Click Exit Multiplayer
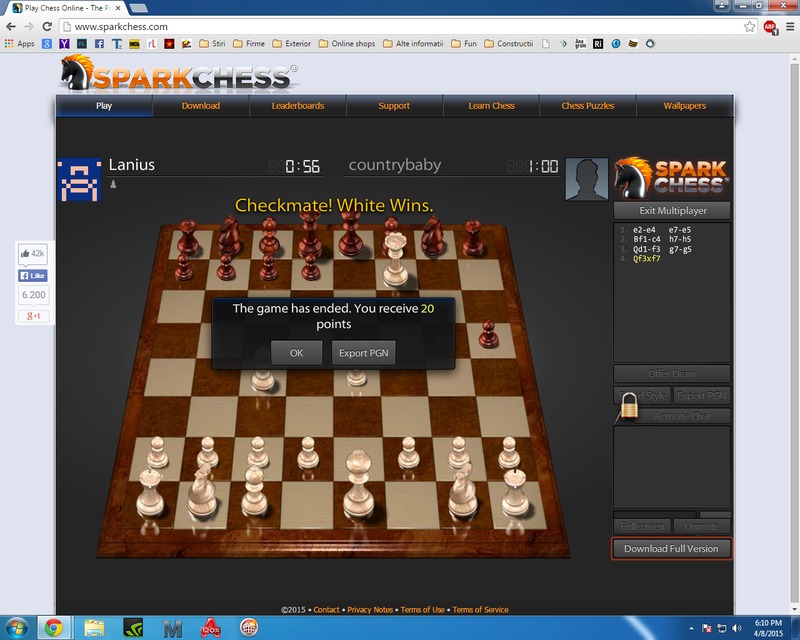 (672, 211)
